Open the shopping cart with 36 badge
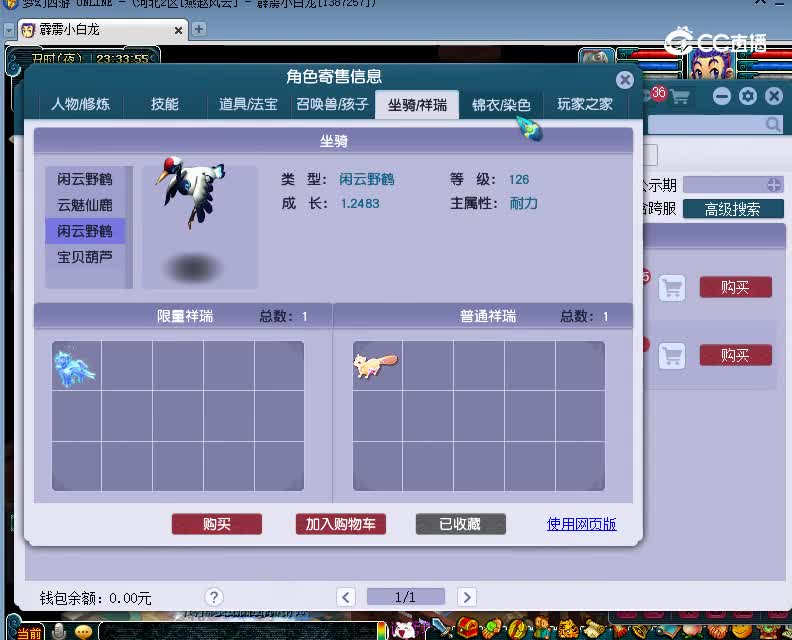This screenshot has width=792, height=640. 679,96
